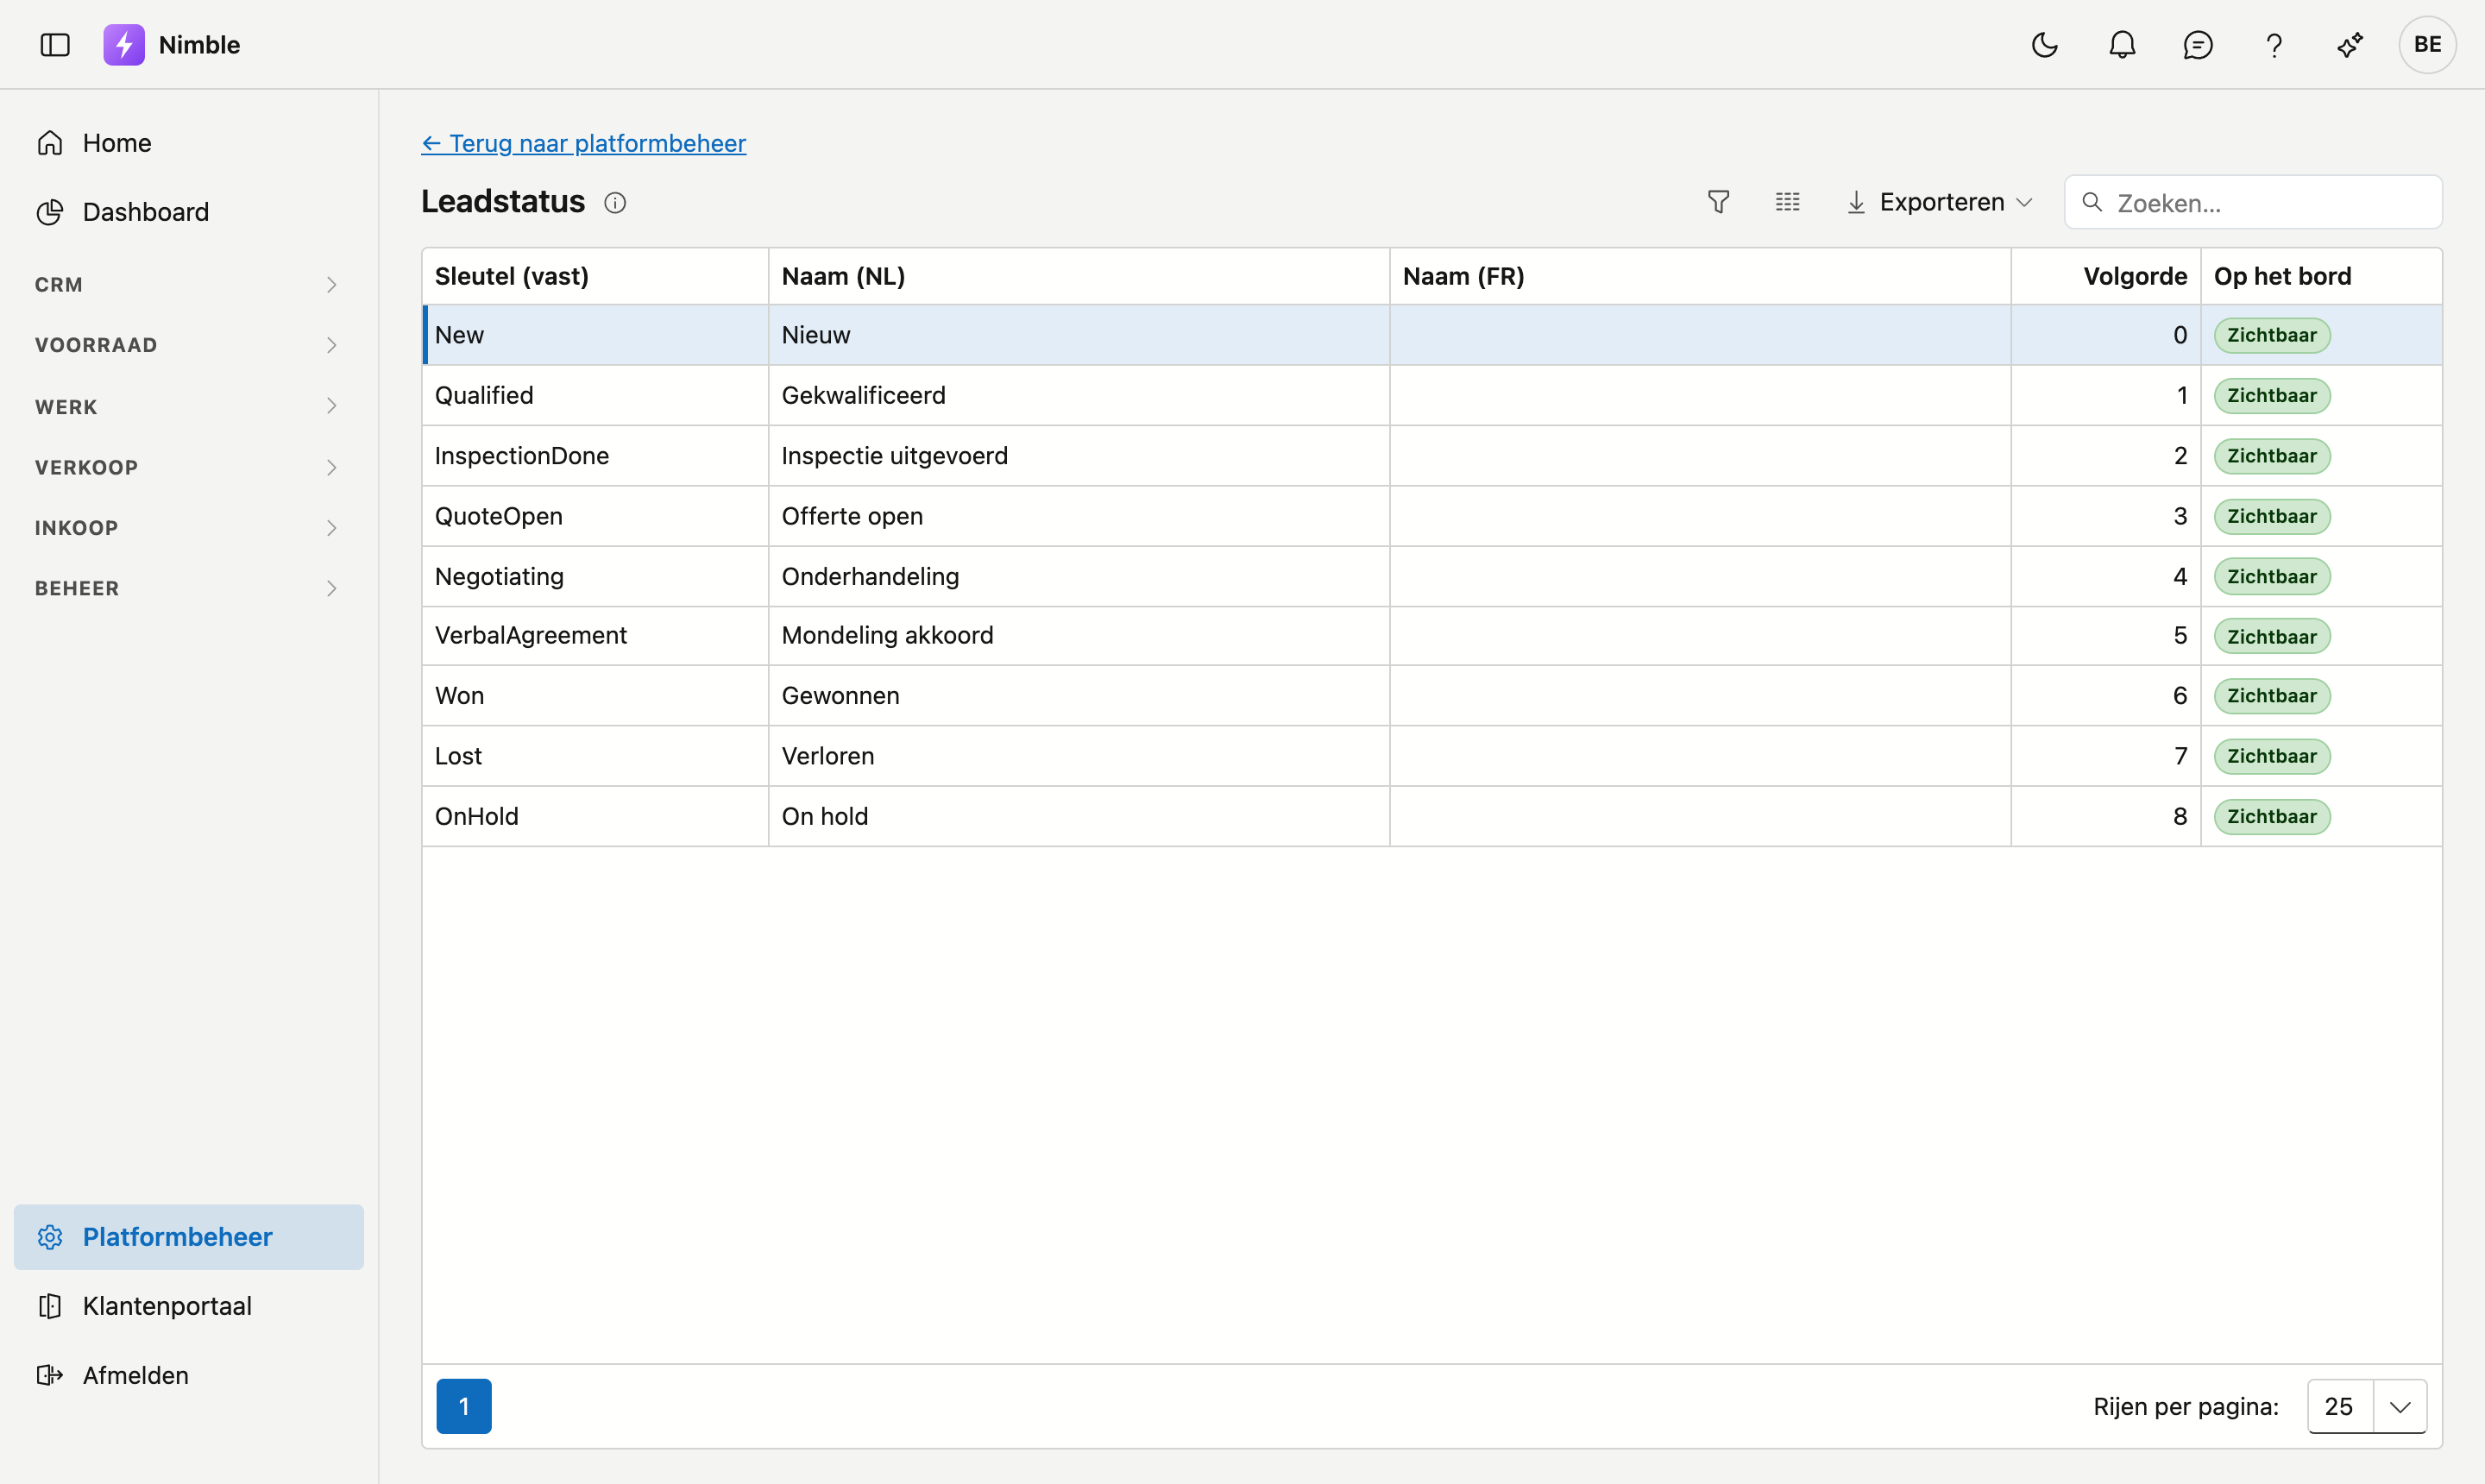
Task: Select the InspectionDone key cell
Action: [x=595, y=456]
